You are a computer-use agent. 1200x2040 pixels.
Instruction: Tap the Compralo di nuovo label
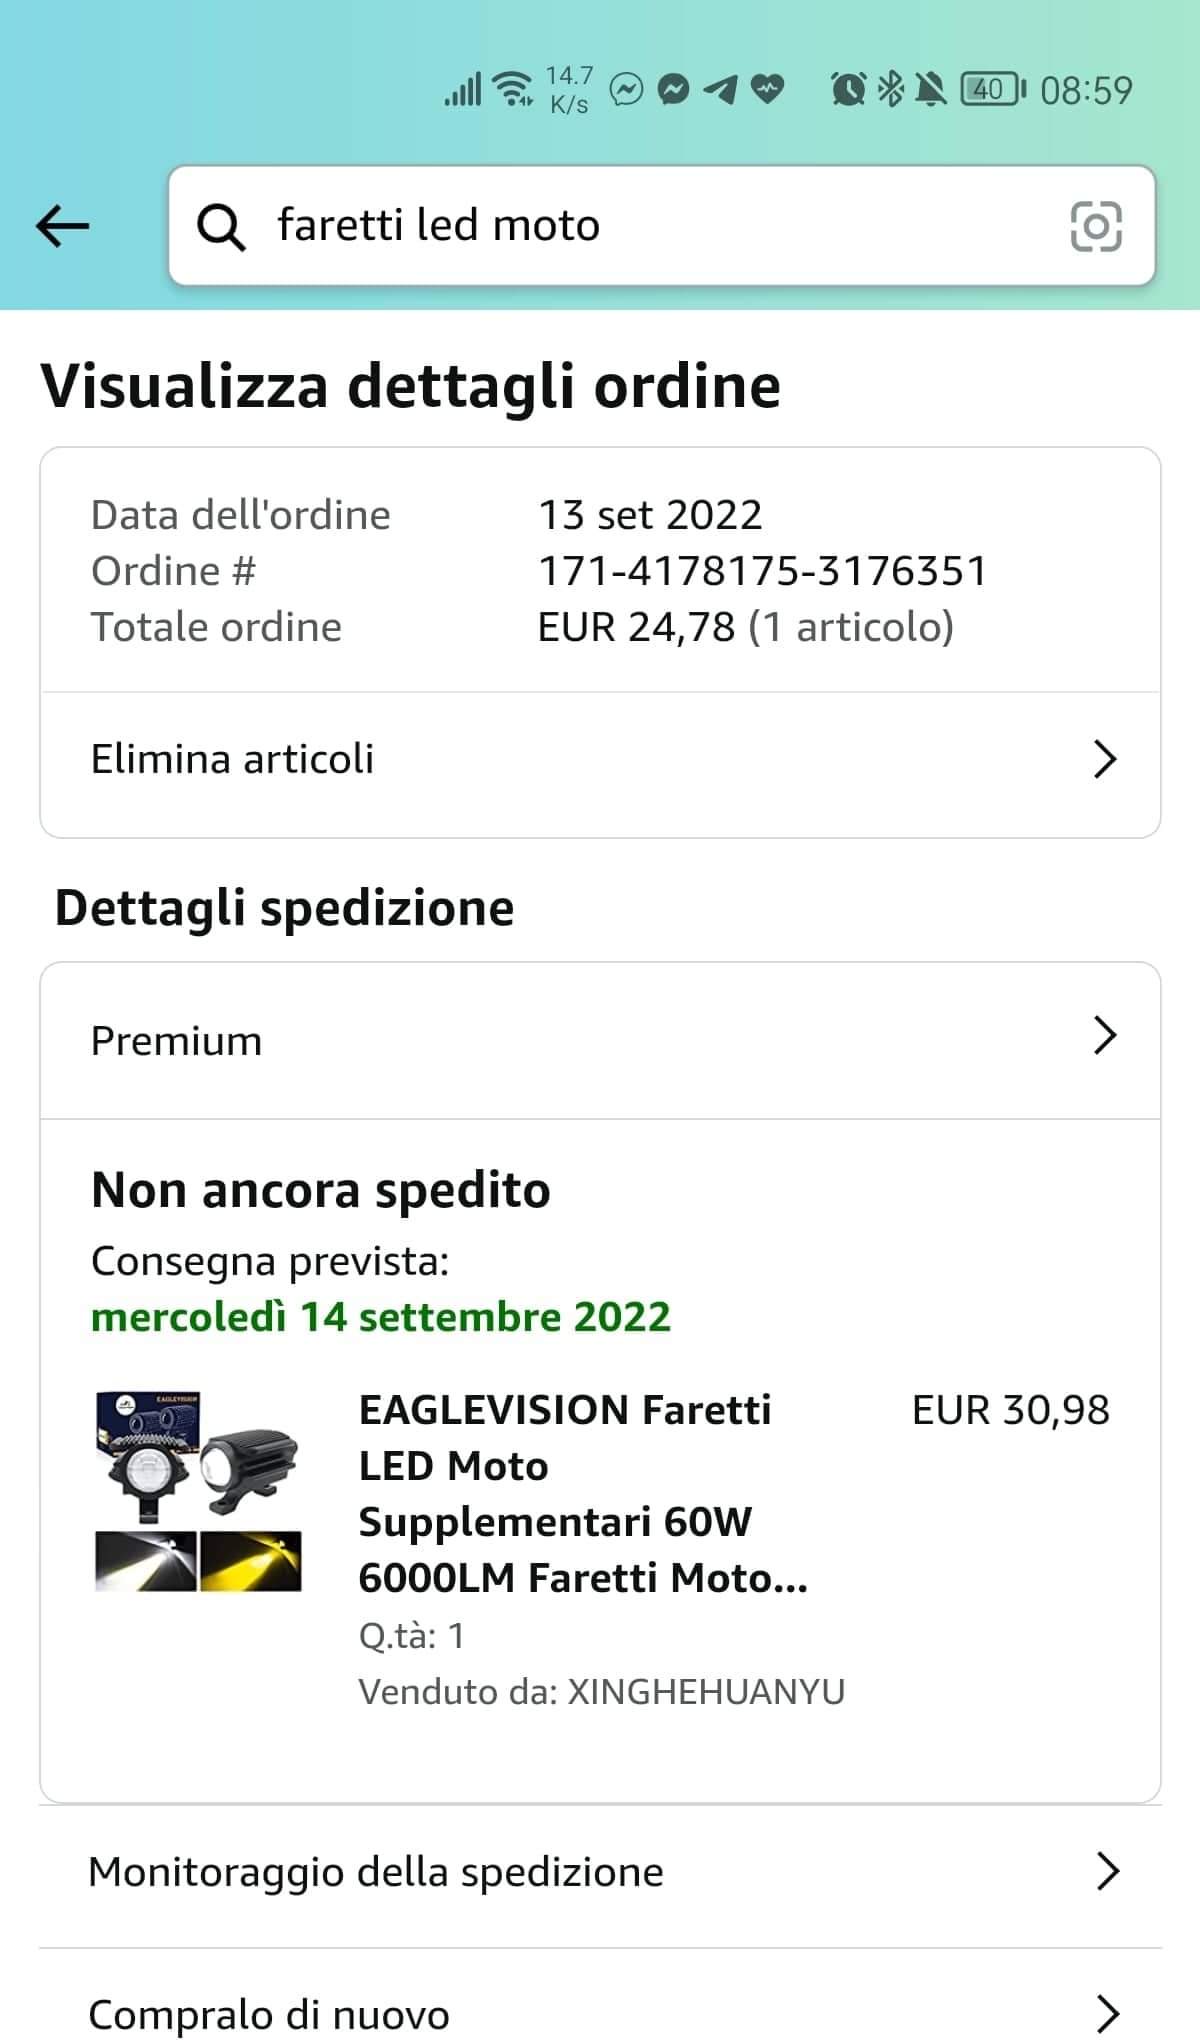(x=269, y=2015)
